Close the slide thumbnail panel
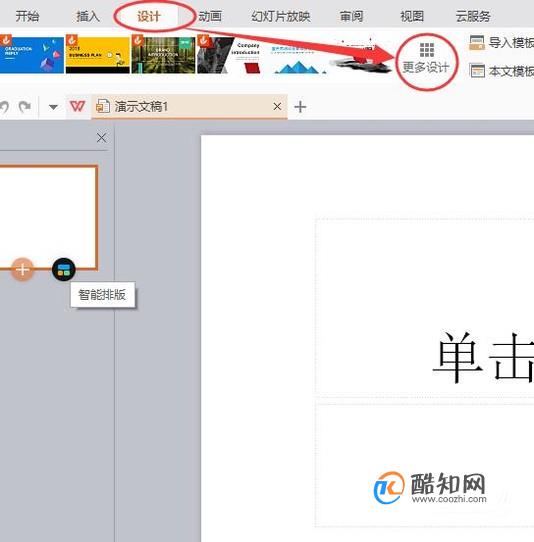This screenshot has height=542, width=534. (x=101, y=138)
